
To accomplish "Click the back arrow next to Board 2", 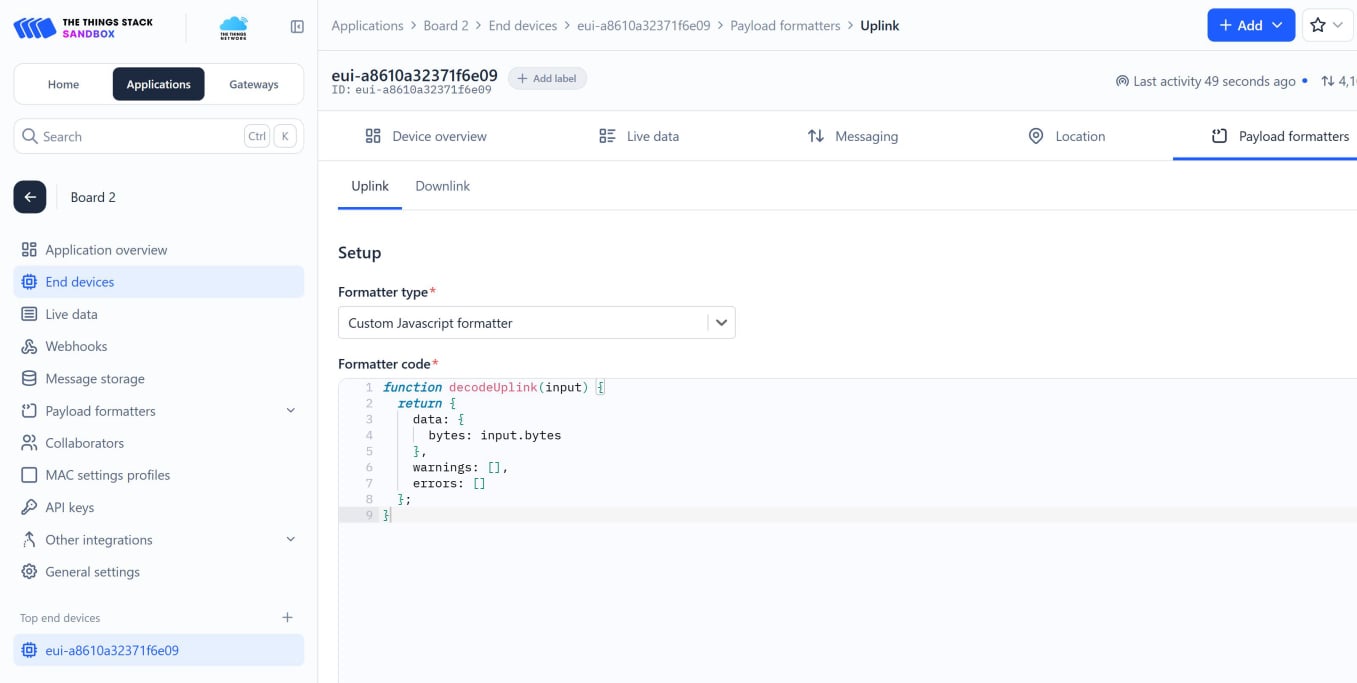I will tap(29, 197).
